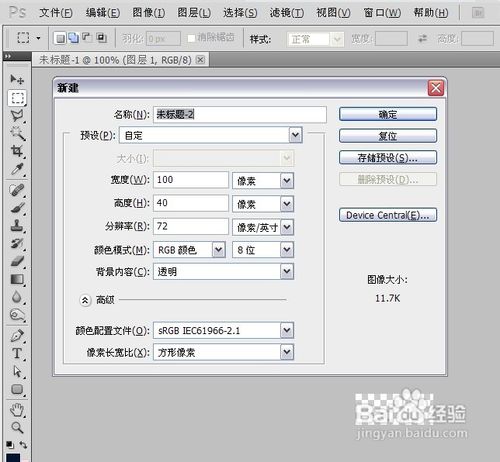Open the Layer menu
The width and height of the screenshot is (500, 462).
point(194,13)
